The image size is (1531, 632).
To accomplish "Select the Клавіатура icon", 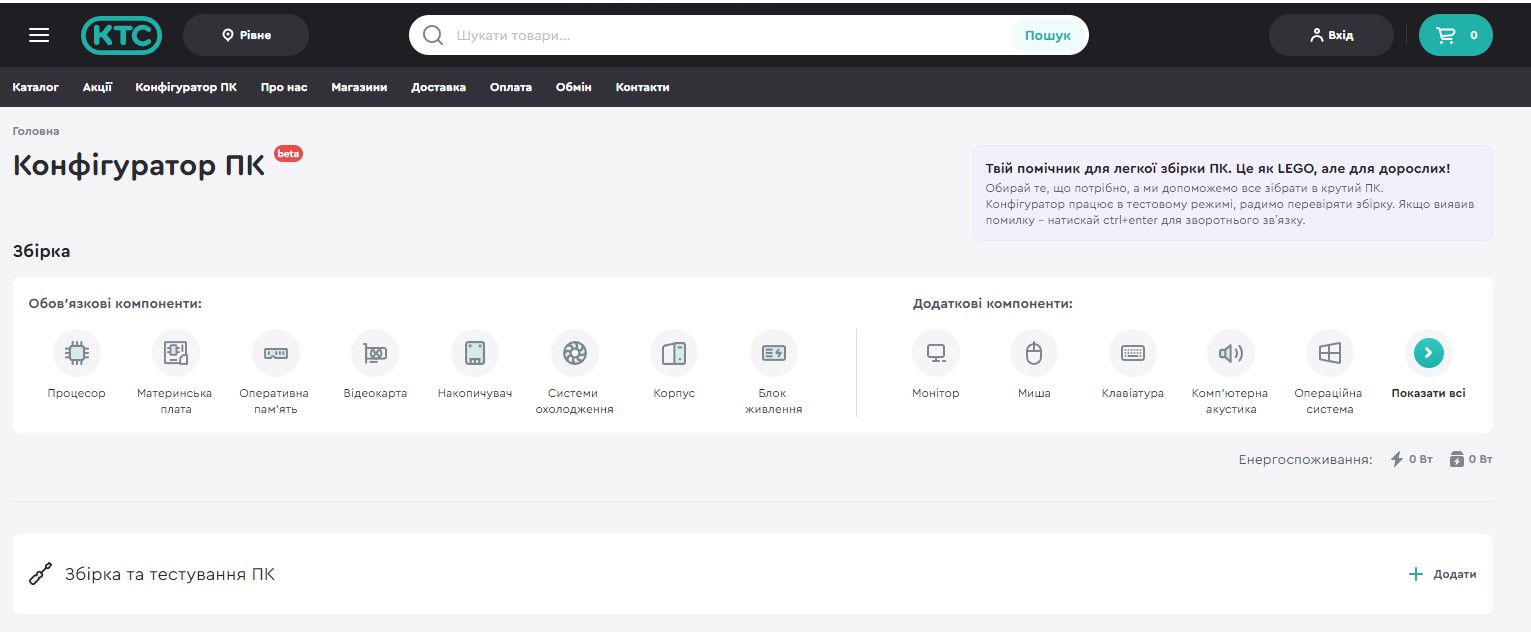I will pyautogui.click(x=1133, y=353).
